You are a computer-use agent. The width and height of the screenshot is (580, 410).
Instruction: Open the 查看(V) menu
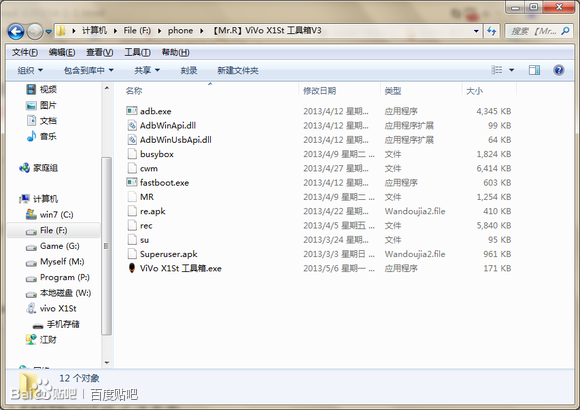(x=100, y=53)
